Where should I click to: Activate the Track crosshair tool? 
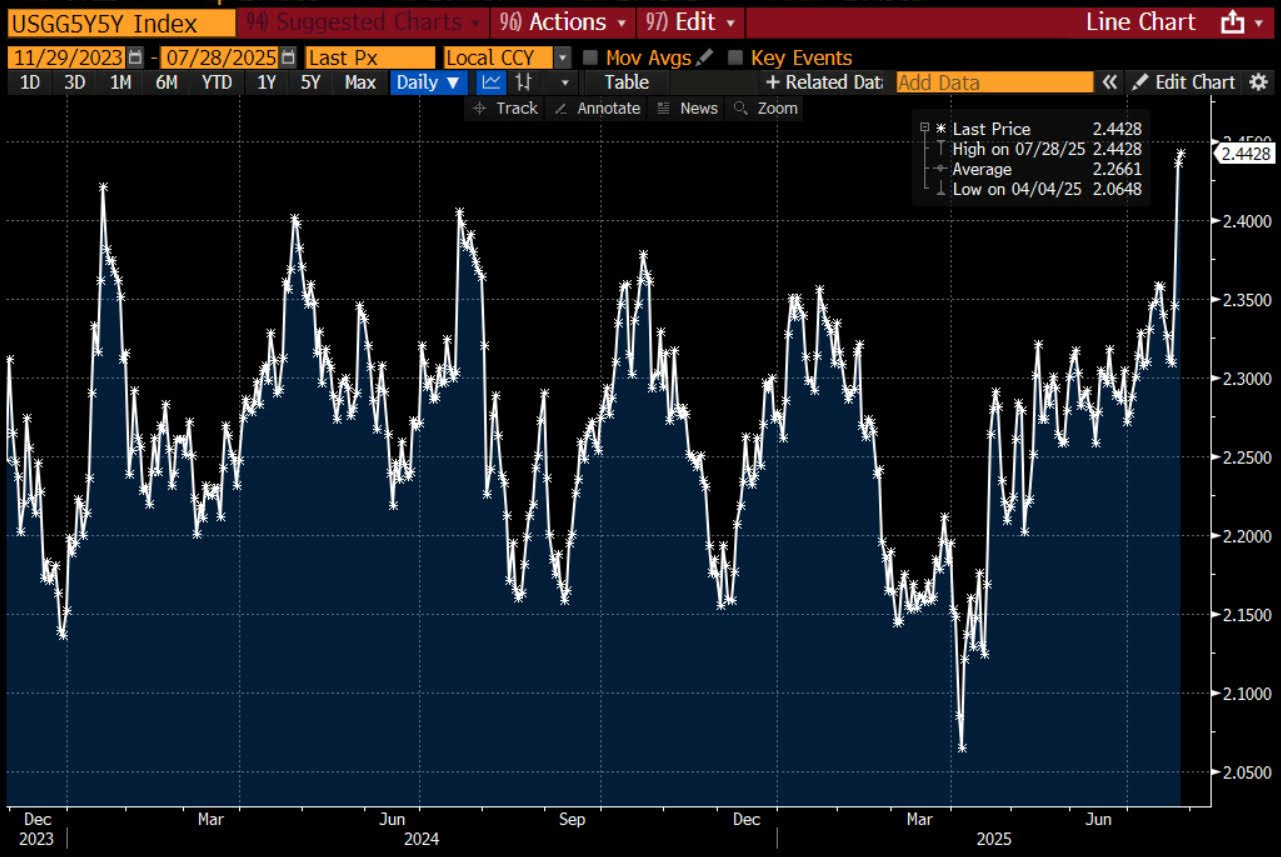506,108
